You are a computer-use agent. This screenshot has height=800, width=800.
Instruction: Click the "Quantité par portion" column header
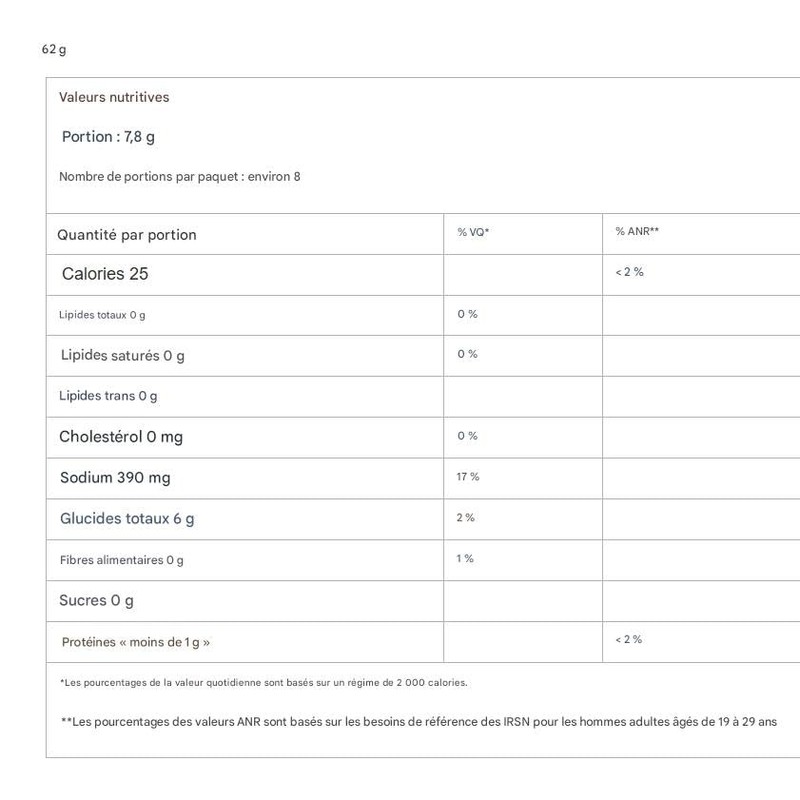click(x=127, y=235)
